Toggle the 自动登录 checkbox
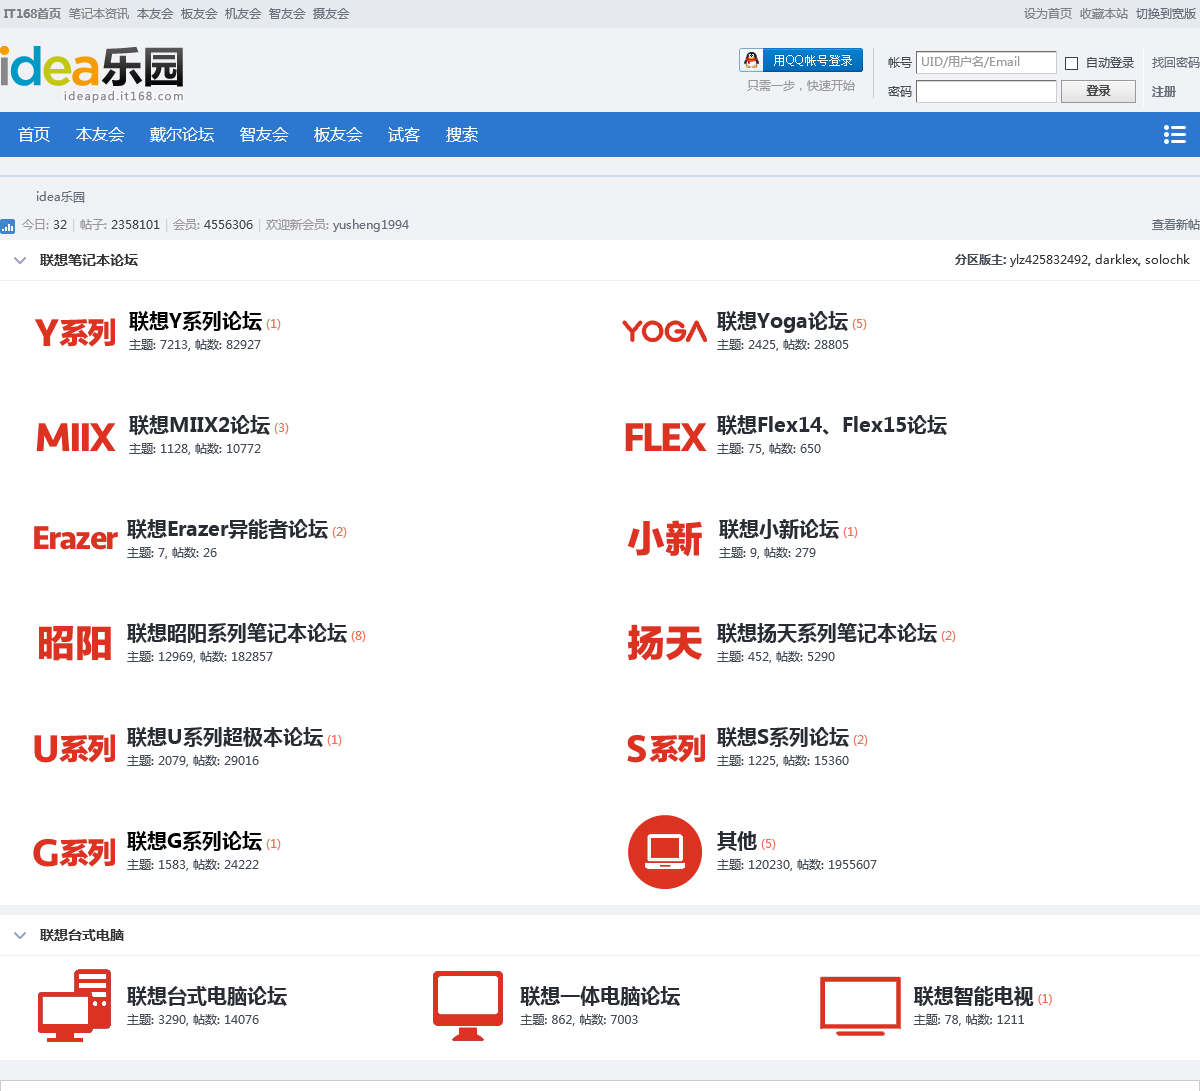 click(x=1071, y=63)
